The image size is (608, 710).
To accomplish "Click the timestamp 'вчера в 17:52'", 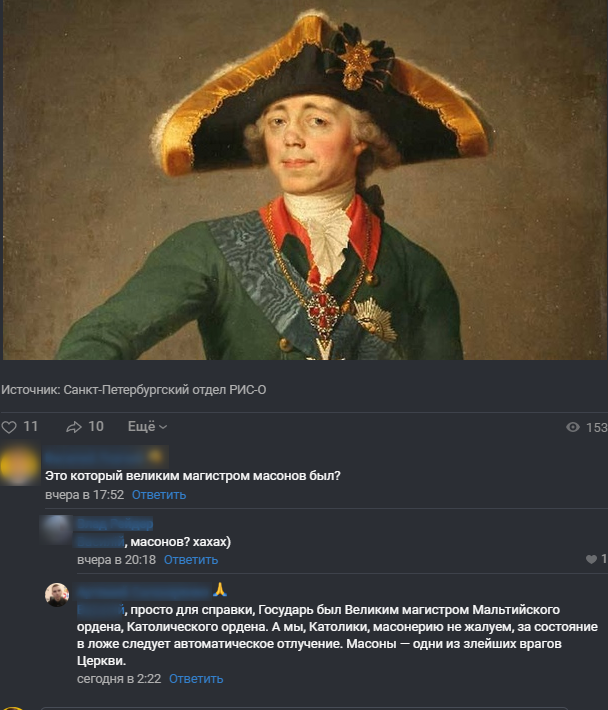I will pyautogui.click(x=84, y=495).
